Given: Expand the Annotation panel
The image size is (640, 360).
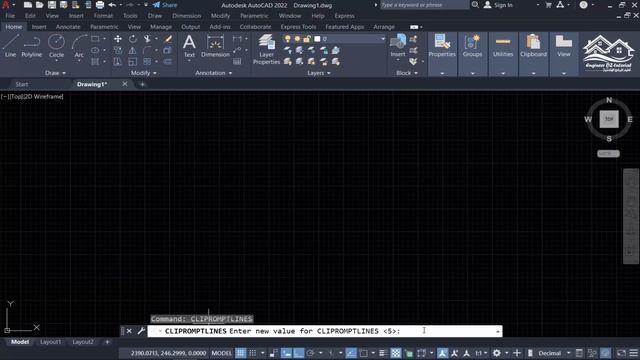Looking at the screenshot, I should [213, 73].
